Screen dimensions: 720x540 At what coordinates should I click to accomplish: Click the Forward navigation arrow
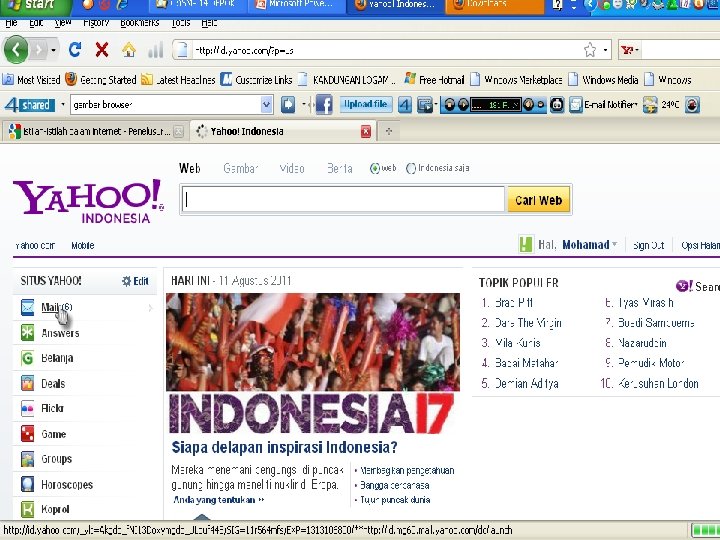pyautogui.click(x=39, y=50)
